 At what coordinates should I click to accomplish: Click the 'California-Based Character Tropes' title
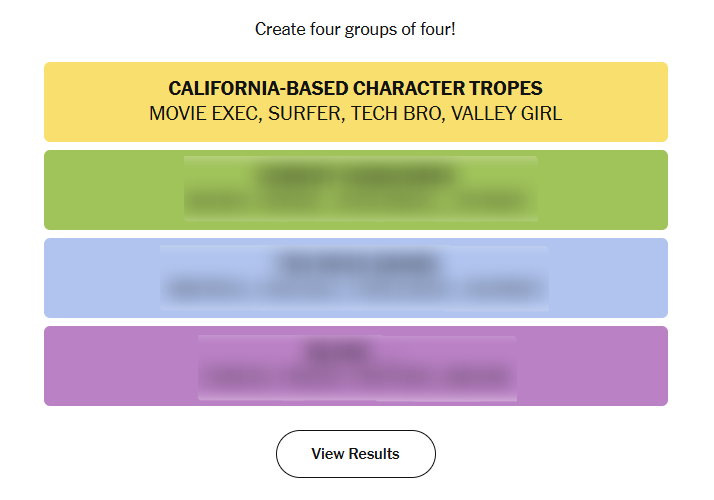coord(355,88)
